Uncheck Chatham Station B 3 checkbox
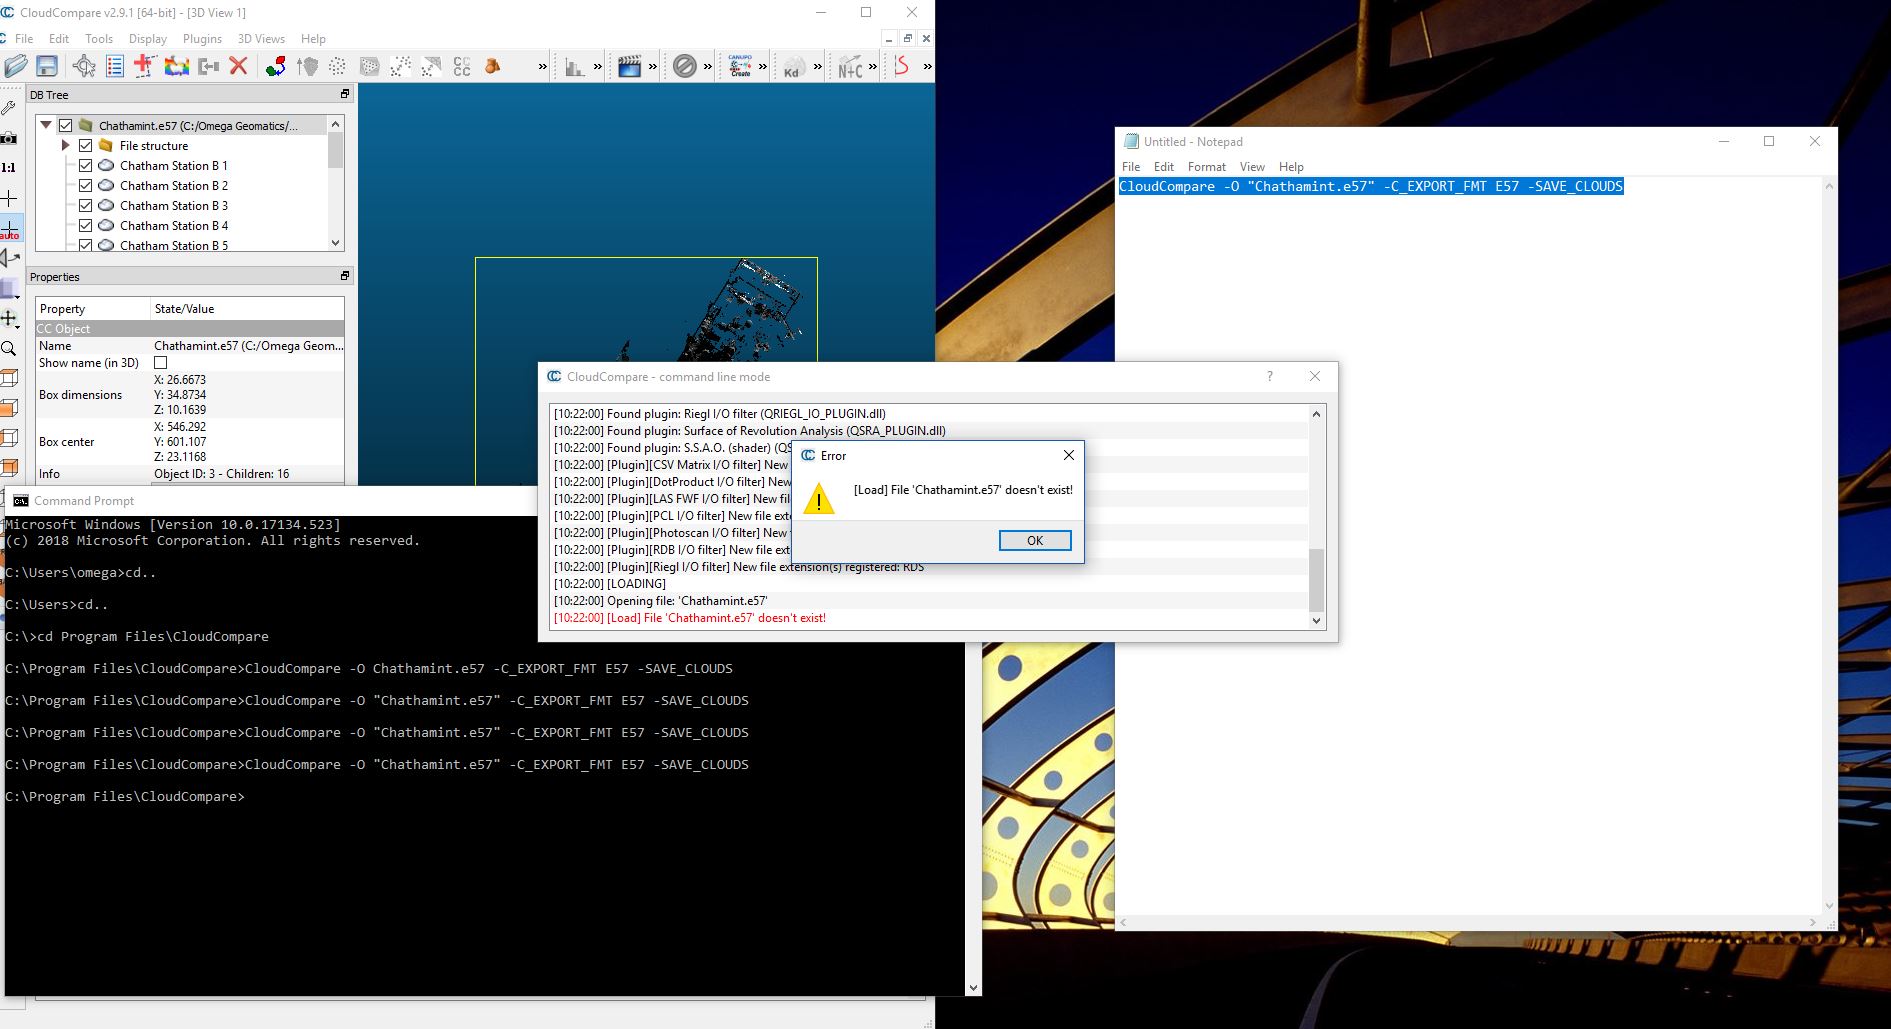The width and height of the screenshot is (1891, 1029). pos(85,206)
